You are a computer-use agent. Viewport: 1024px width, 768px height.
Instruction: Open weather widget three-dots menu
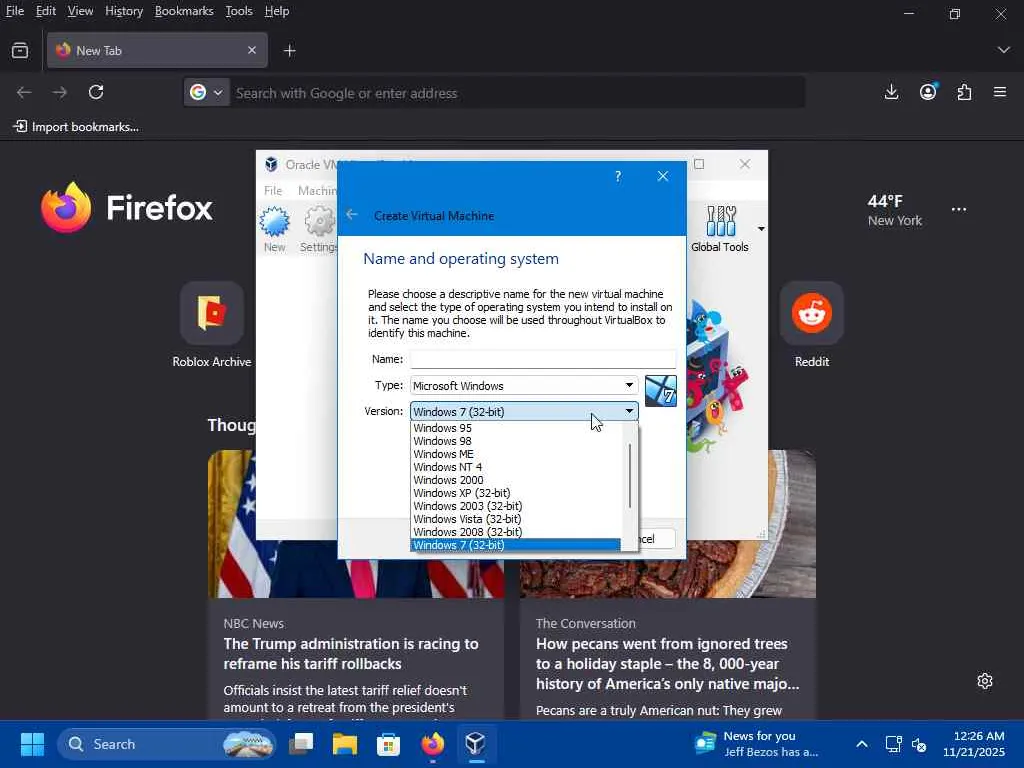pos(959,210)
